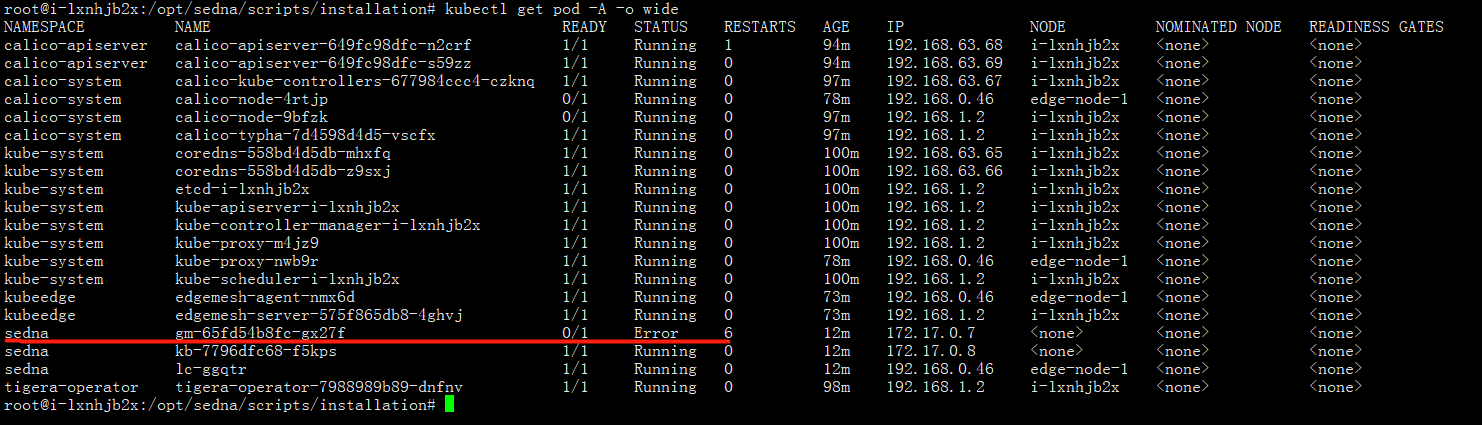
Task: Click the terminal cursor at the prompt
Action: pos(449,405)
